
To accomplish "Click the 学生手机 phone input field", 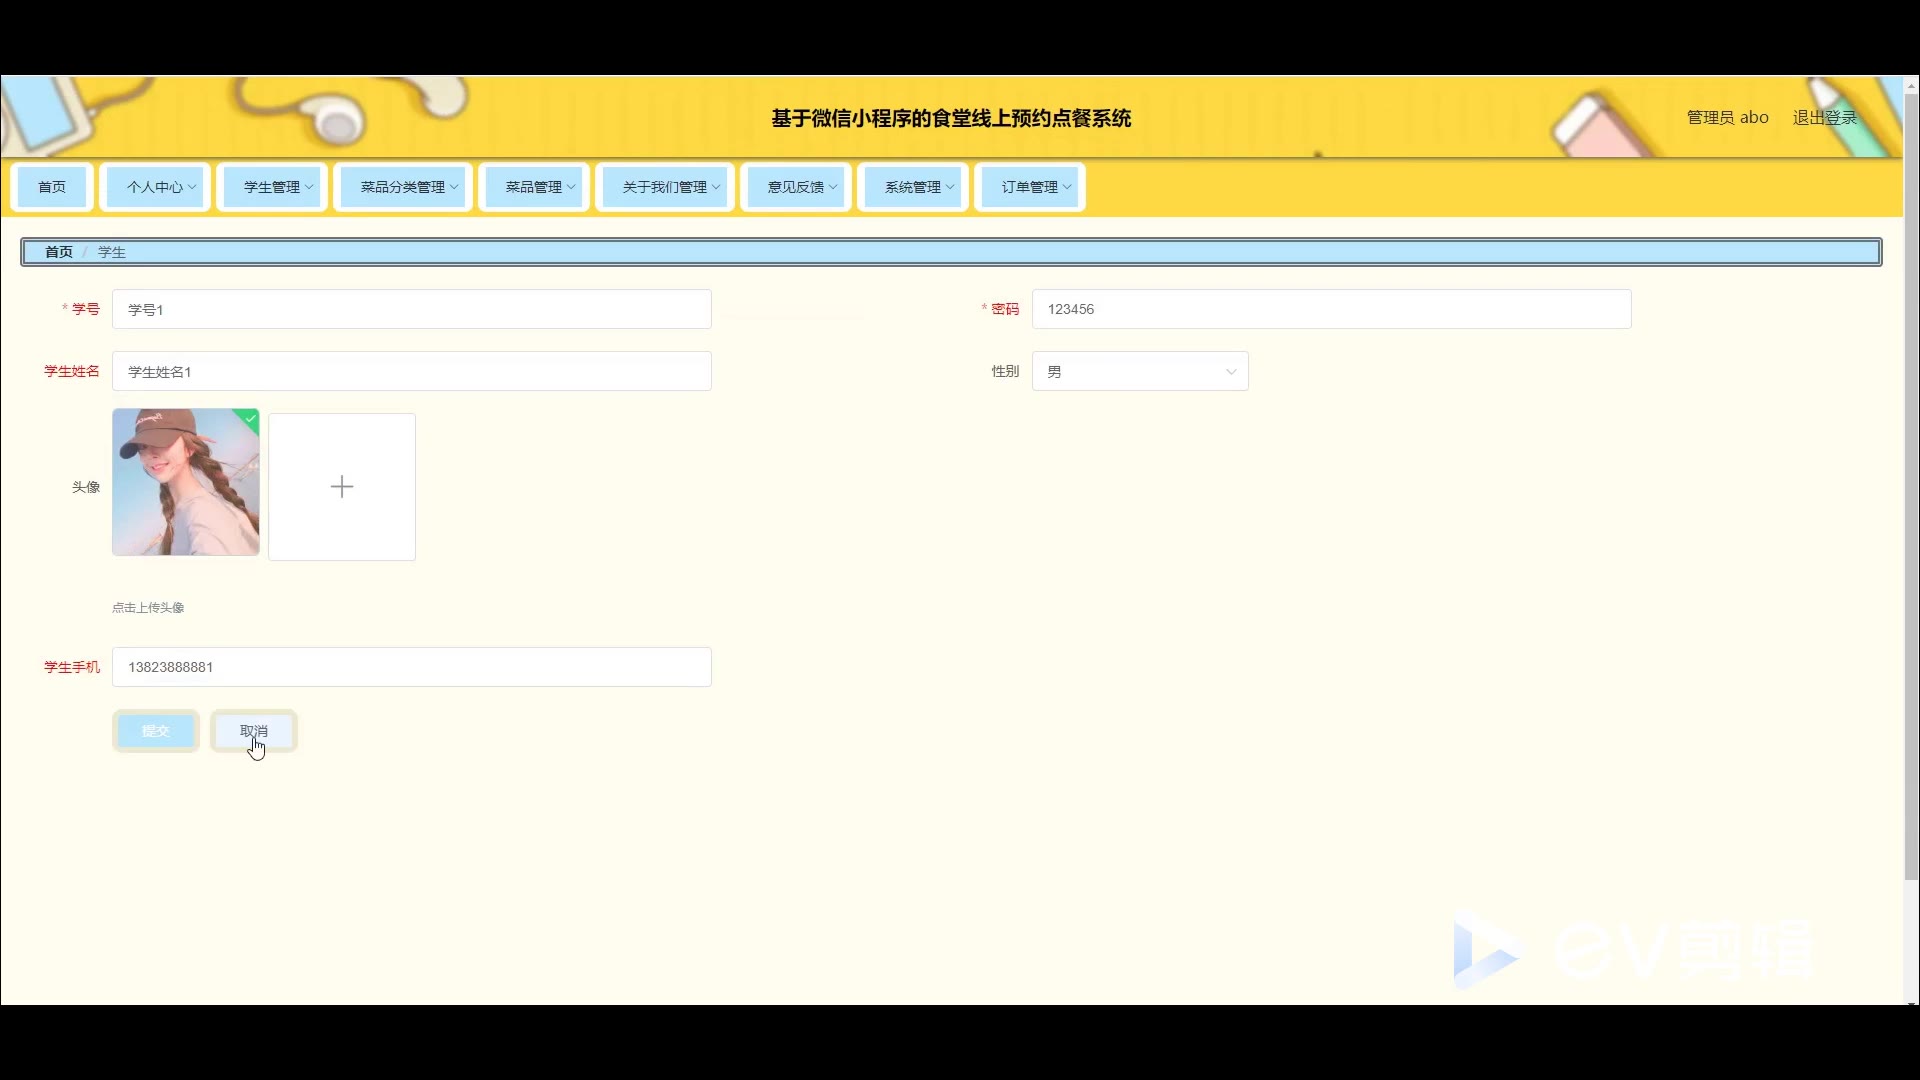I will (x=412, y=667).
